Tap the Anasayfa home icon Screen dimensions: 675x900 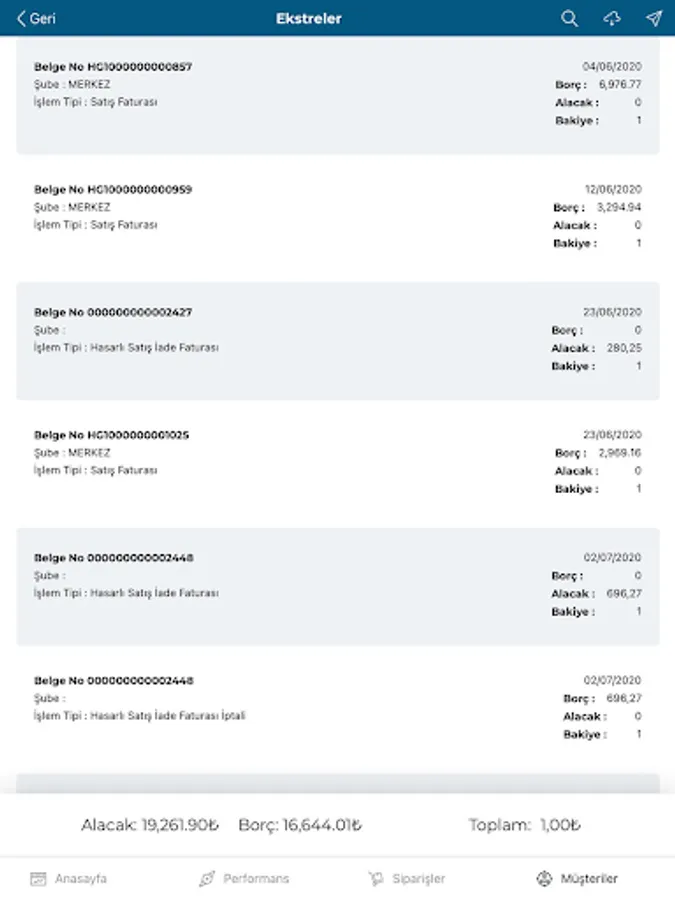tap(39, 879)
